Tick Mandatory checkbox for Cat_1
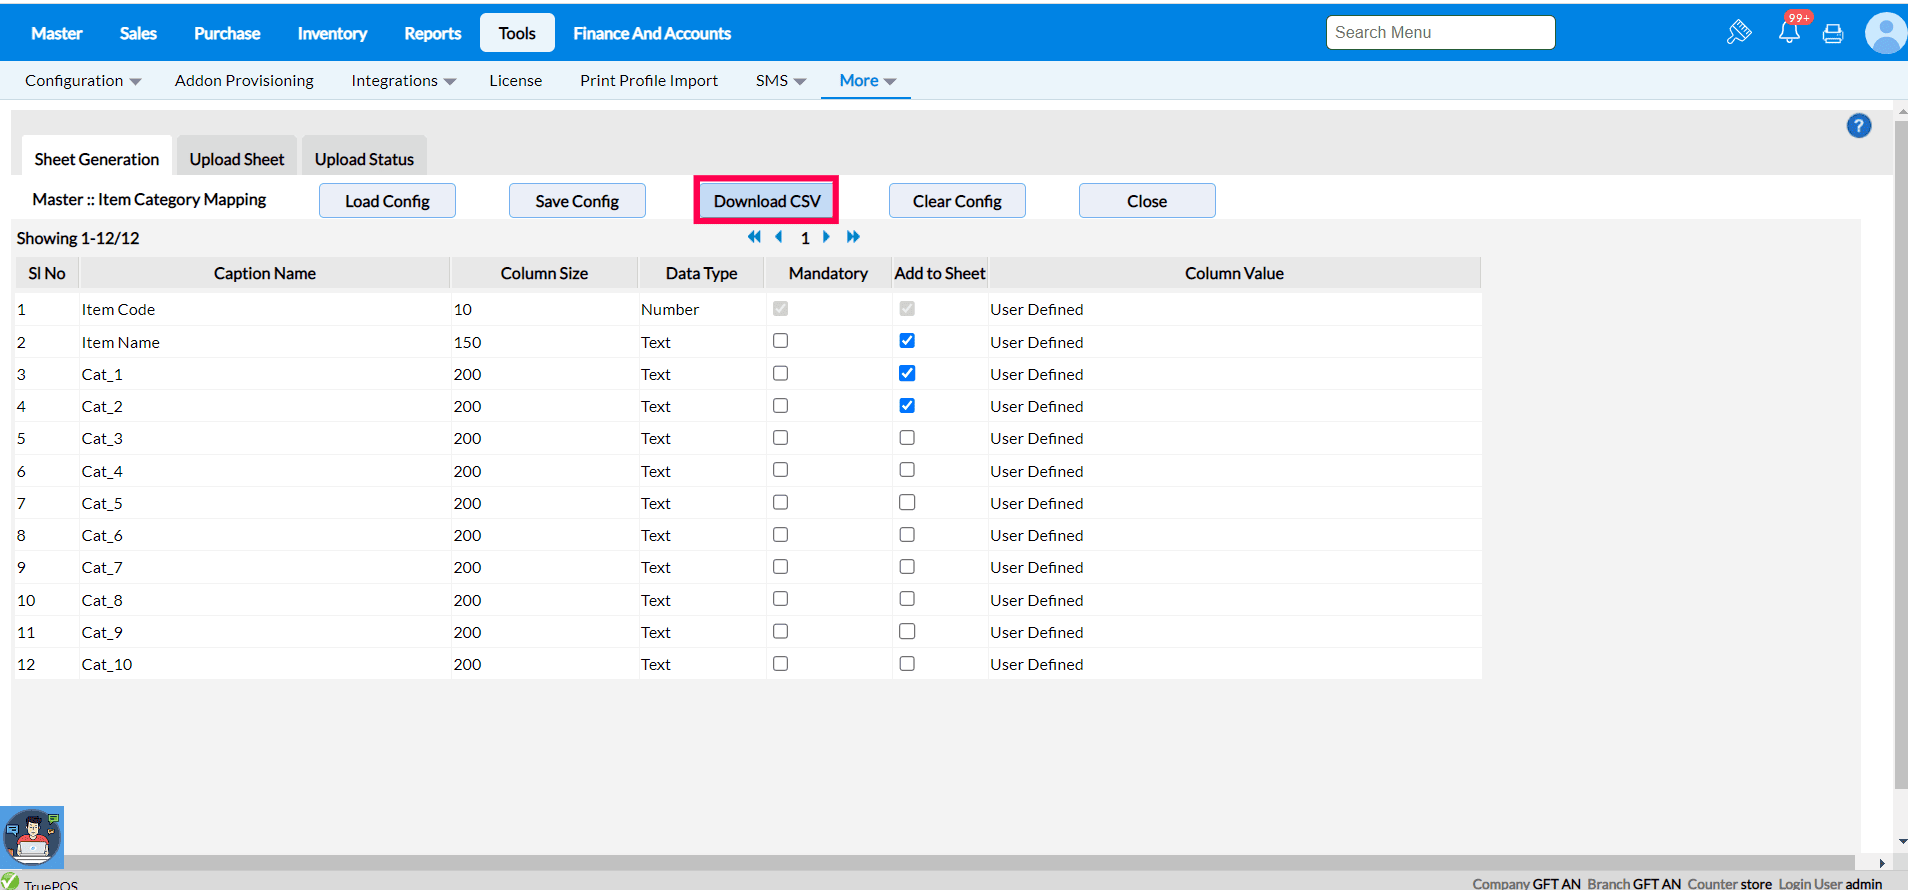Screen dimensions: 1908x890 click(781, 373)
